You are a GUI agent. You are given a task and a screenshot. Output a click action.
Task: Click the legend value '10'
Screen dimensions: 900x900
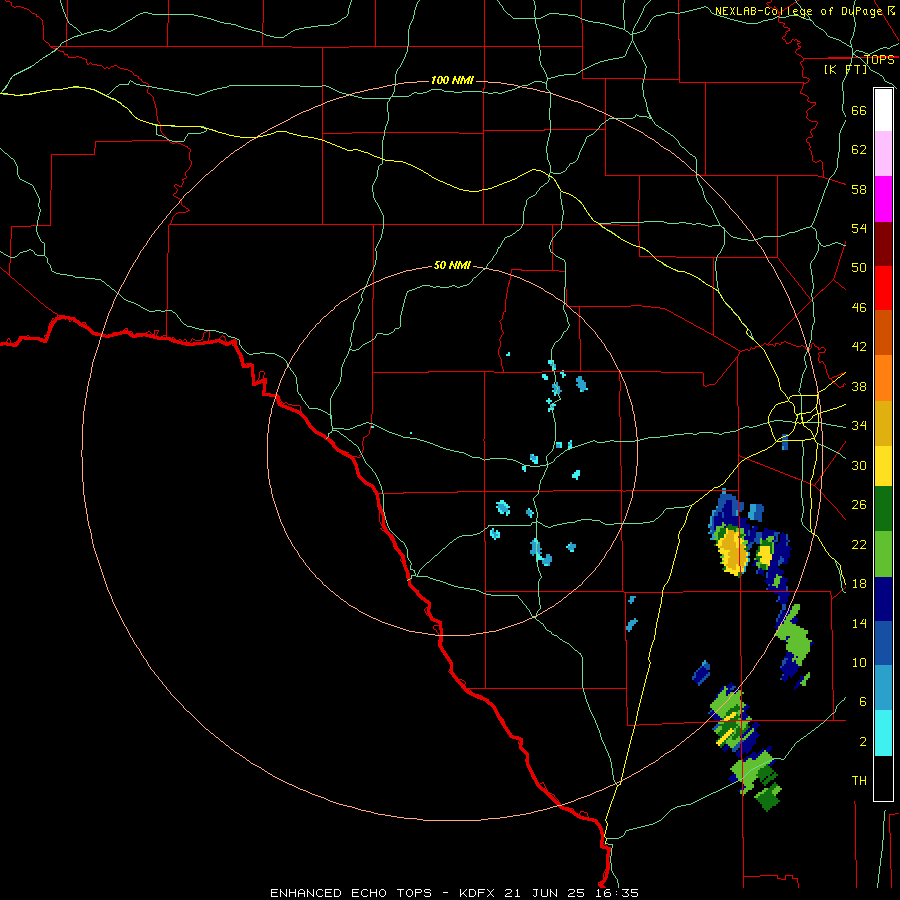859,662
